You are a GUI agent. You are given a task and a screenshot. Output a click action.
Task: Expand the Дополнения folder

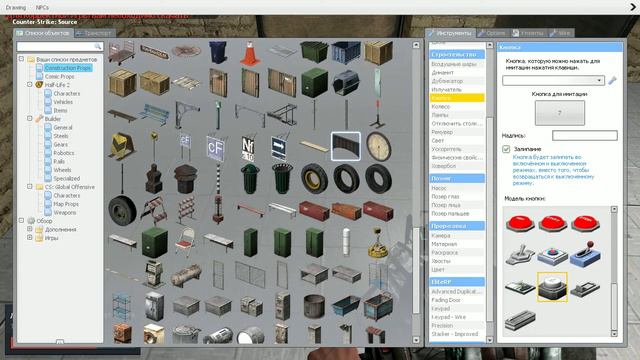(30, 229)
